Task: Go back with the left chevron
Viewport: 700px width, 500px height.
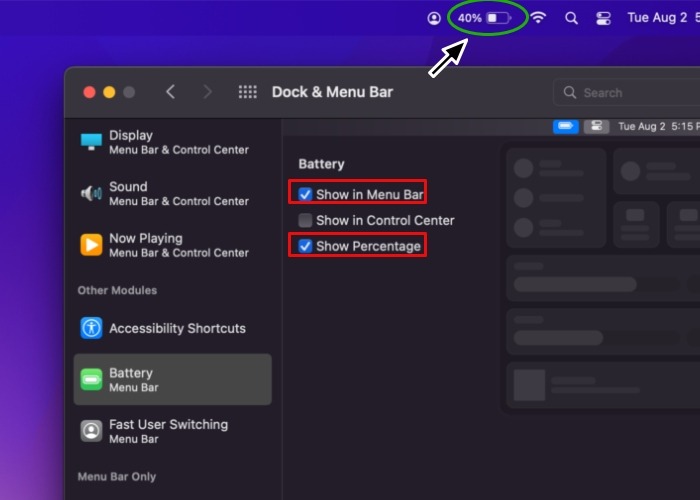Action: pyautogui.click(x=171, y=92)
